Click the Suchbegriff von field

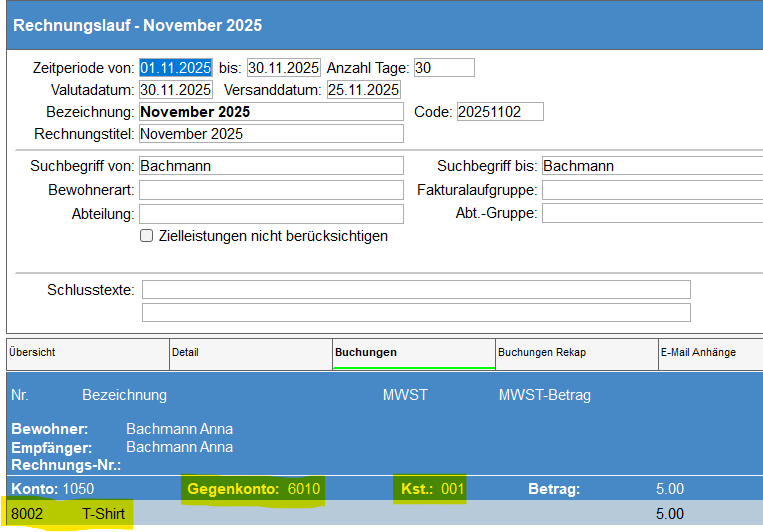(x=271, y=166)
